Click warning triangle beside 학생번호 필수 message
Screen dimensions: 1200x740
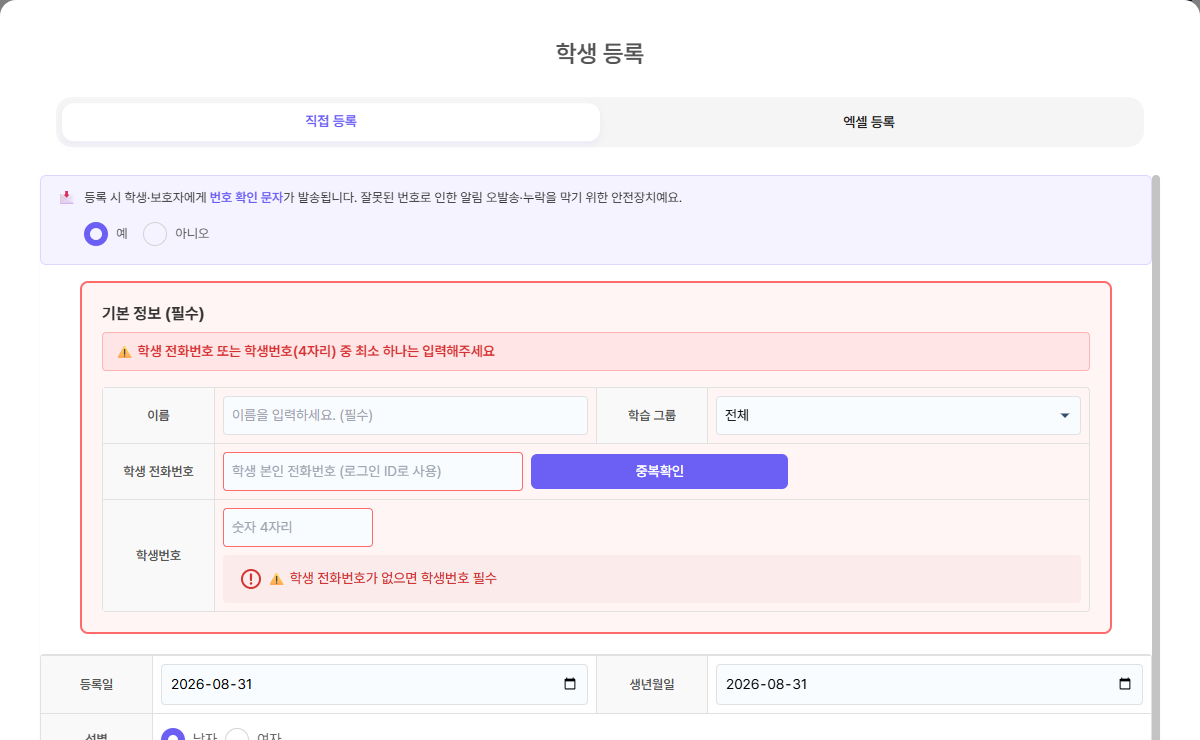(277, 579)
